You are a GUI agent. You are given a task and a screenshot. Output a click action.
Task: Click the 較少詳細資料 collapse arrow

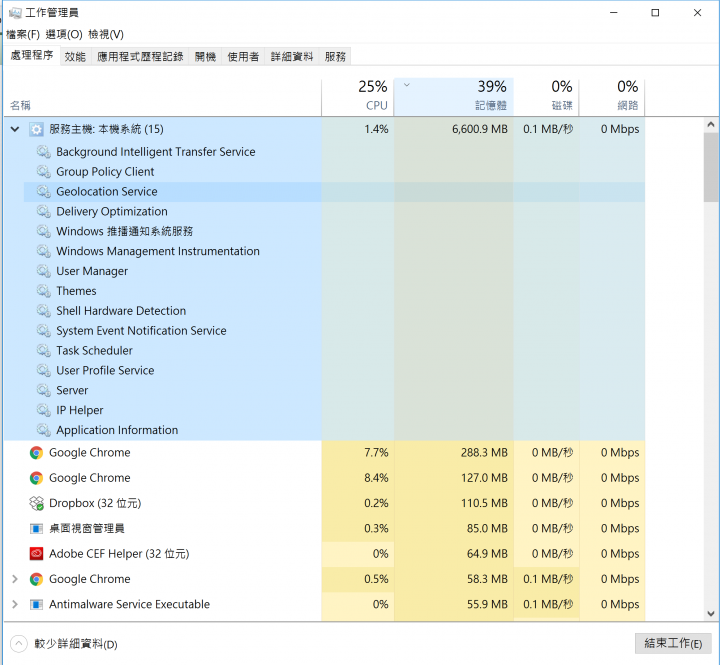point(19,644)
